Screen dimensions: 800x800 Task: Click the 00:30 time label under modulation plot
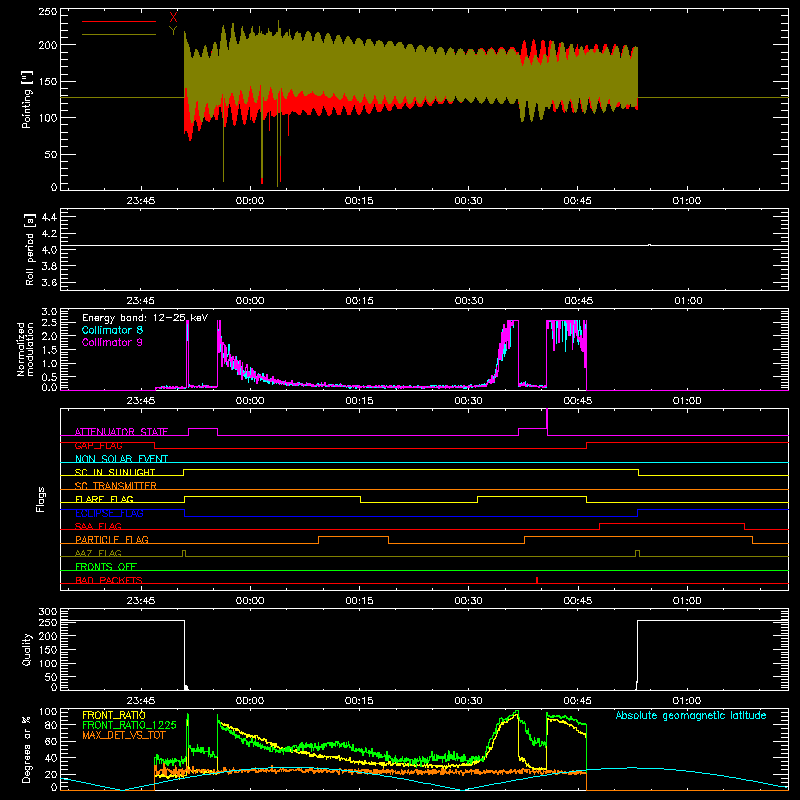click(468, 401)
